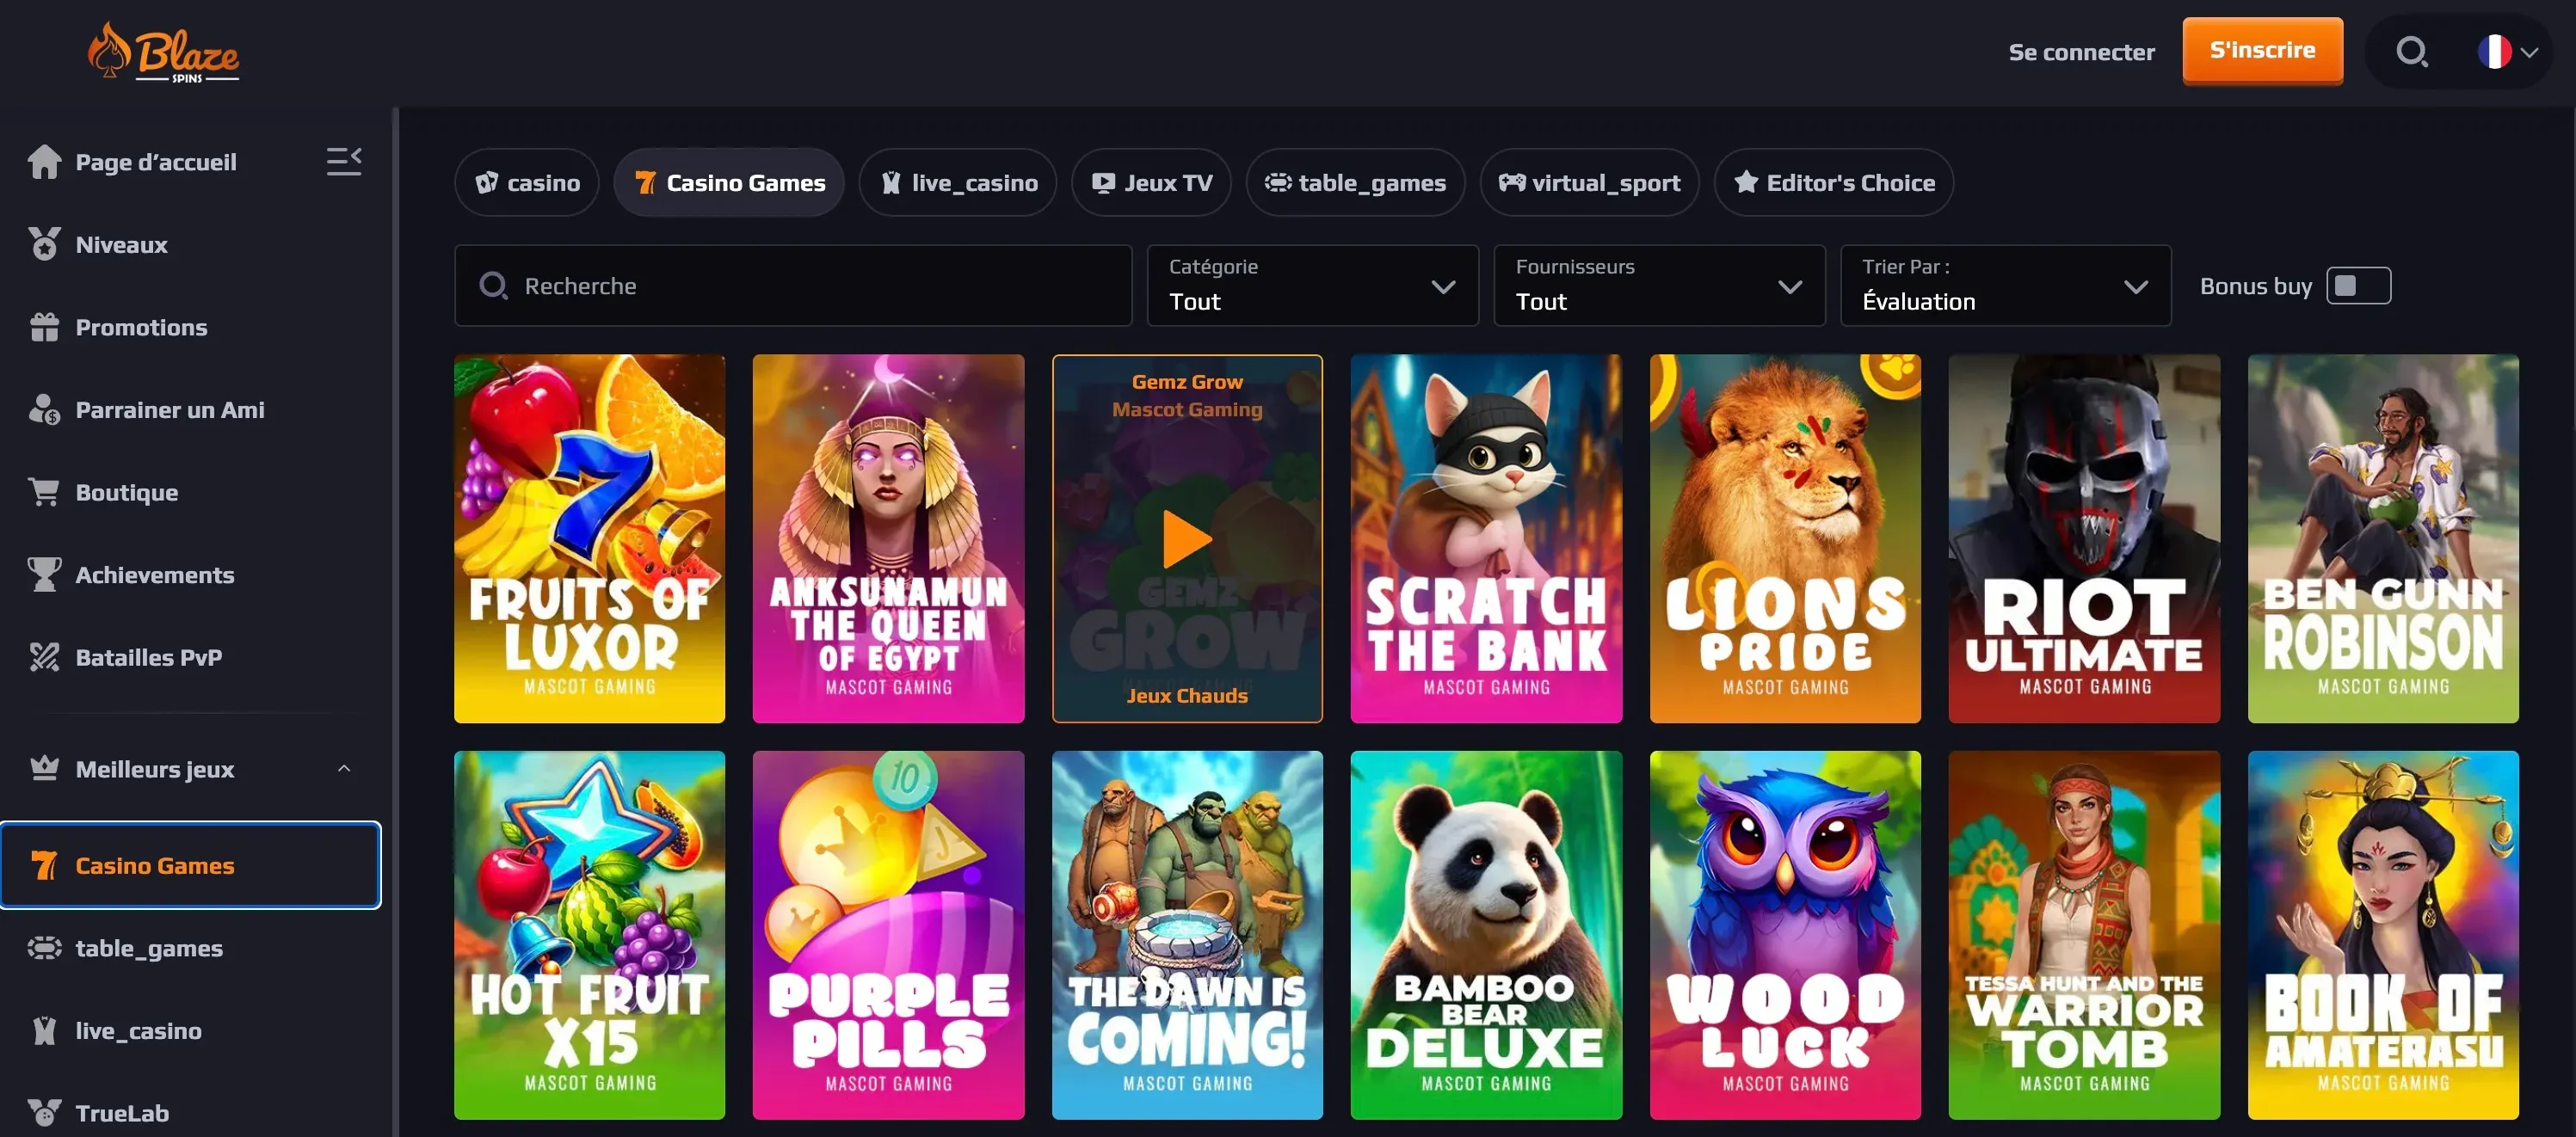
Task: Select the Niveaux crown icon in sidebar
Action: point(44,243)
